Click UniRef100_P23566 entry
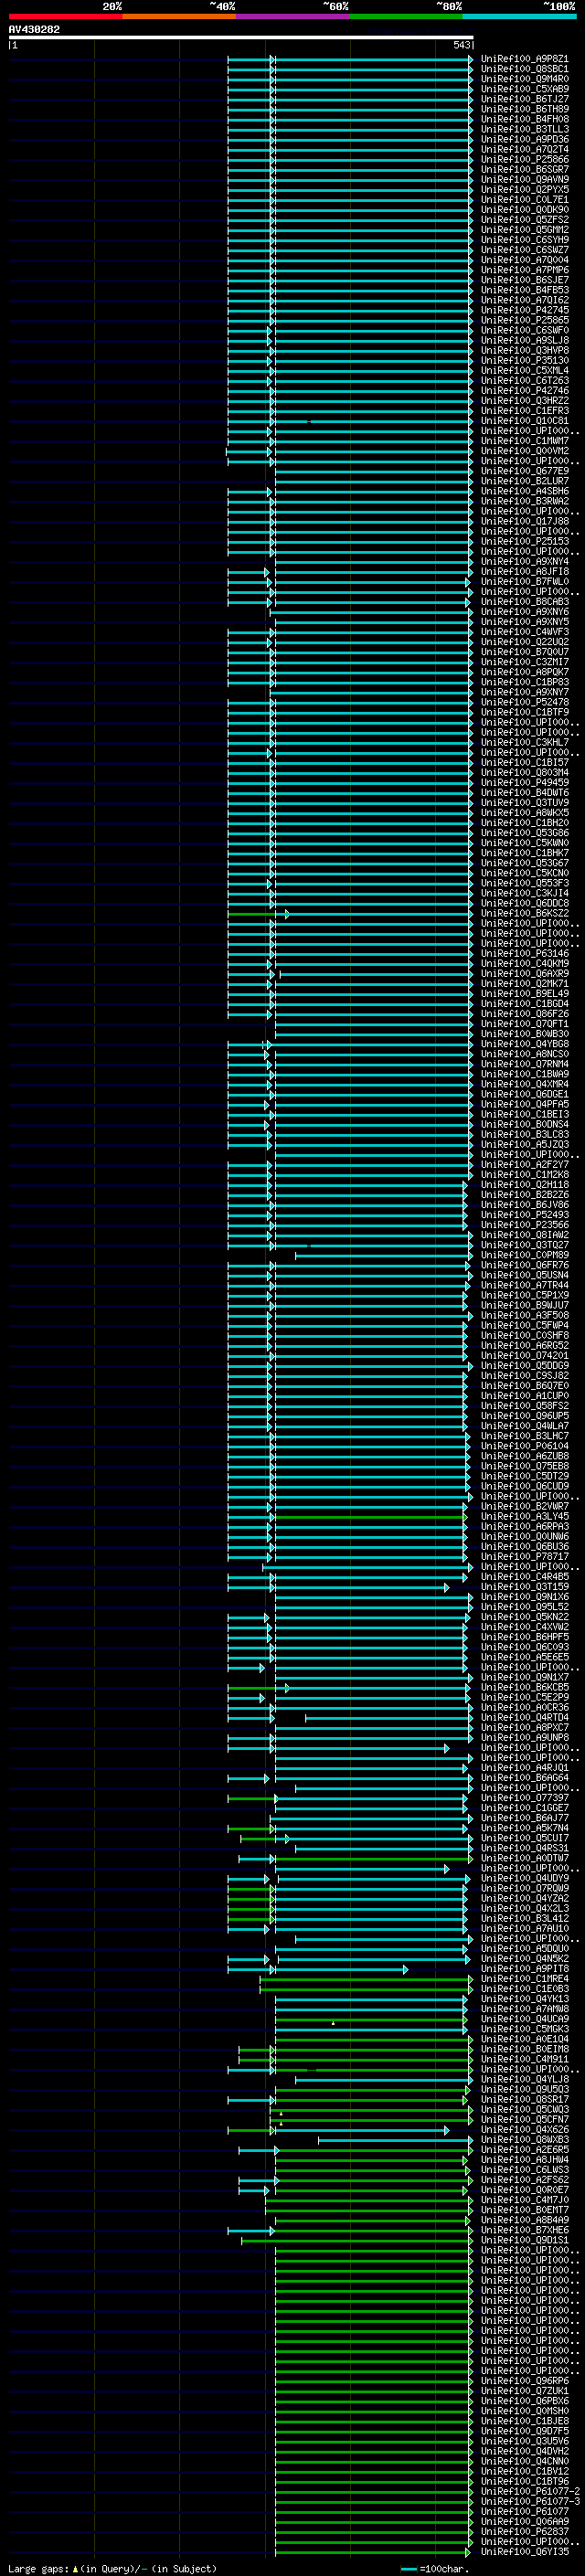 click(525, 1225)
